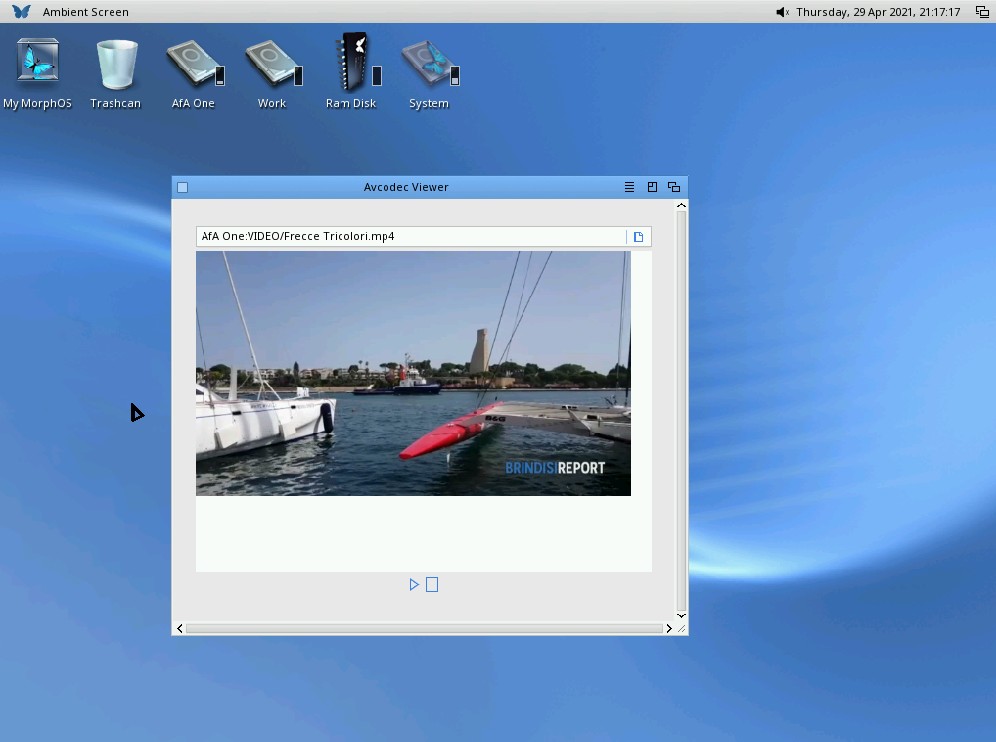This screenshot has height=742, width=996.
Task: Open the file chooser beside the path field
Action: [x=638, y=237]
